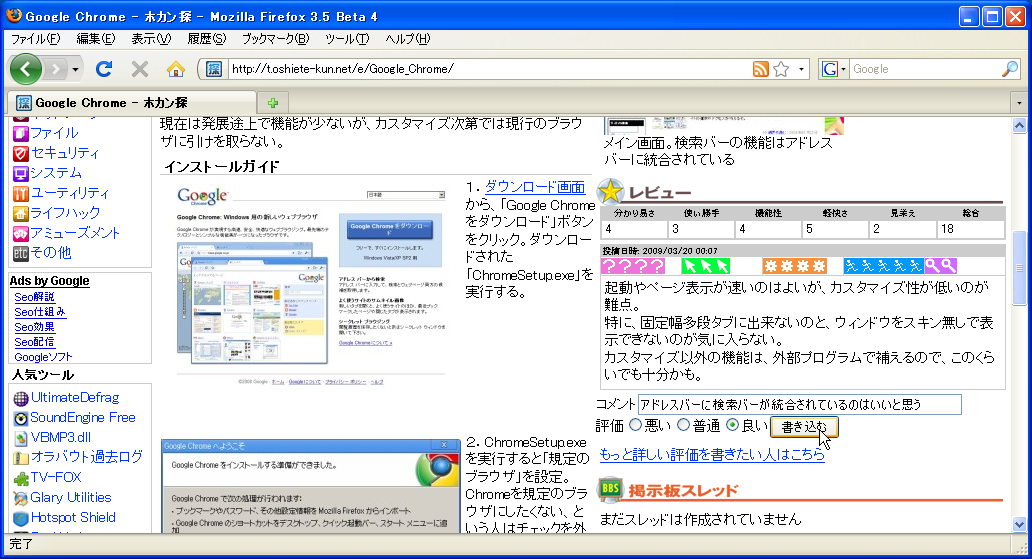Open the back/forward history dropdown arrow
Viewport: 1032px width, 559px height.
coord(75,69)
